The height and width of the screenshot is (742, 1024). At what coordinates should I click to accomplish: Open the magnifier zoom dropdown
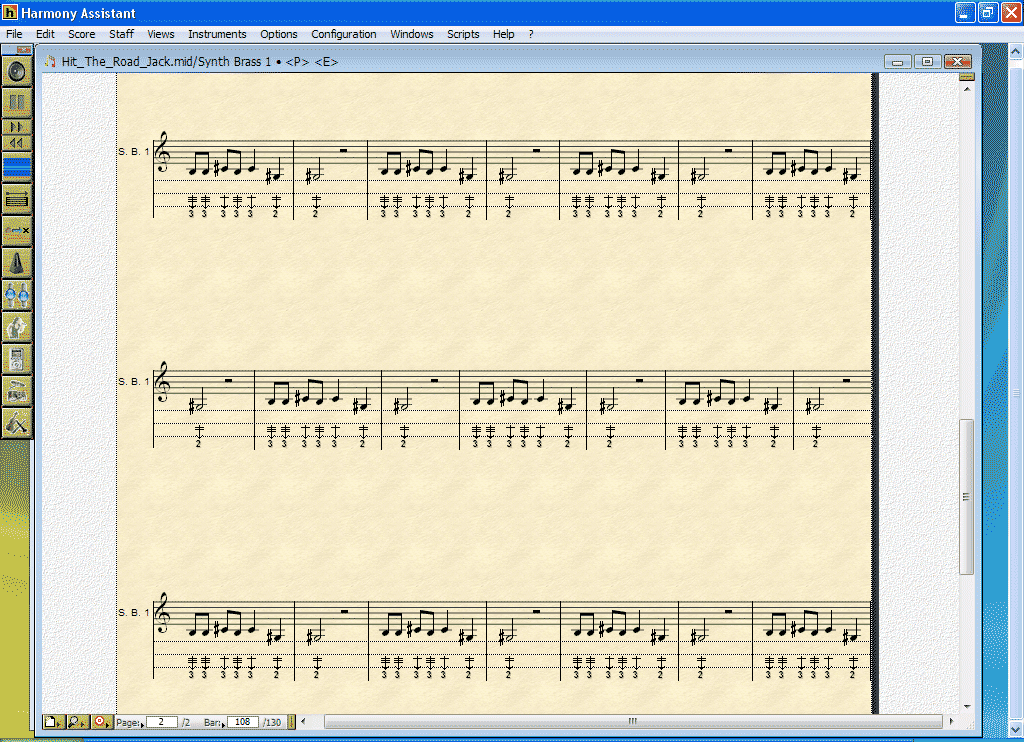pos(78,722)
